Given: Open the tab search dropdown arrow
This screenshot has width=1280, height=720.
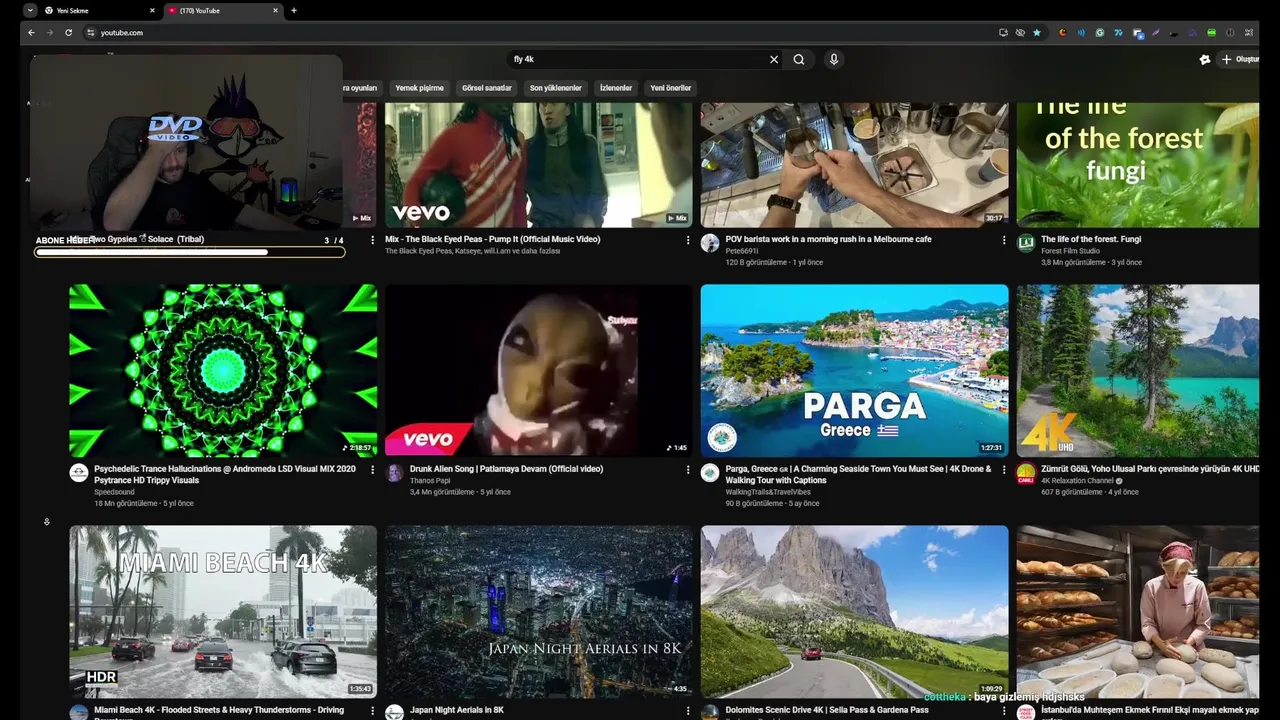Looking at the screenshot, I should pos(30,10).
